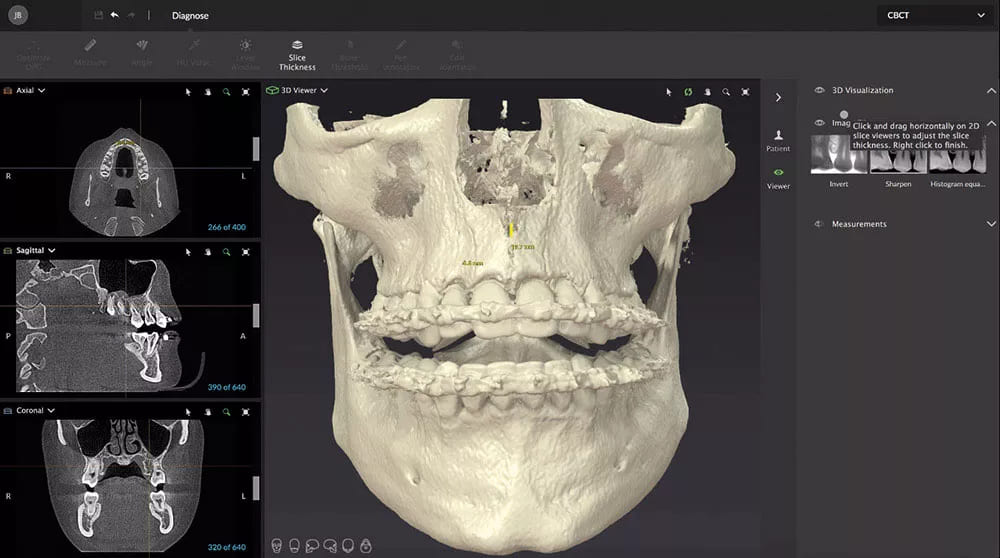Viewport: 1000px width, 558px height.
Task: Set 3D view to front-facing skull orientation
Action: 275,546
